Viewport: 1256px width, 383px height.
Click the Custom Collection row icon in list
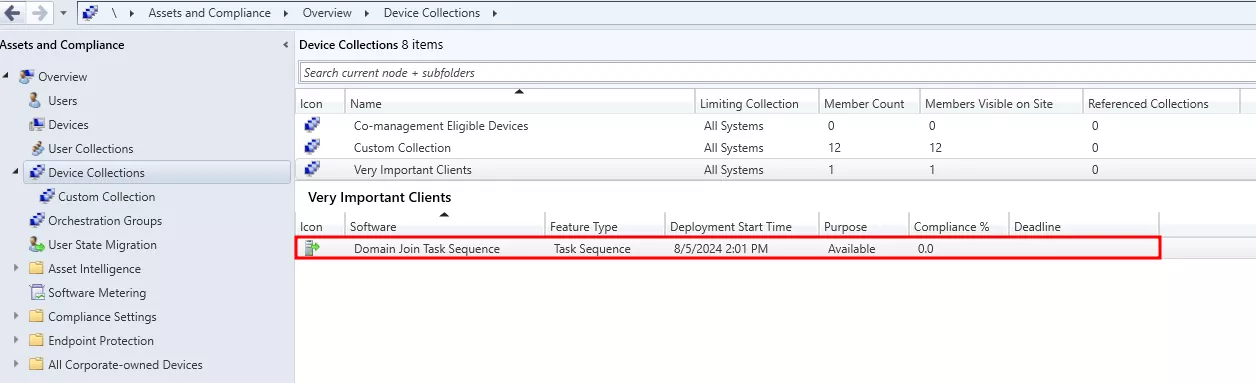click(x=312, y=147)
